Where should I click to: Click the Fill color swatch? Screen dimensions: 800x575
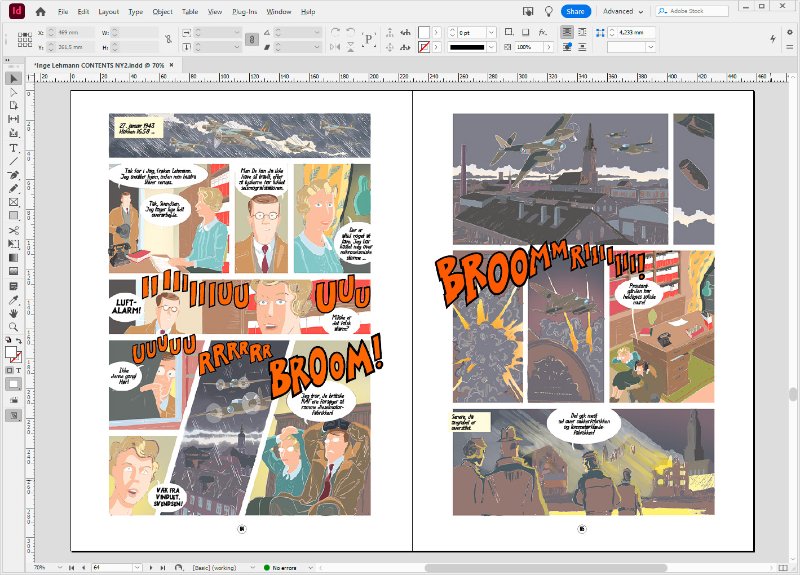click(x=11, y=353)
